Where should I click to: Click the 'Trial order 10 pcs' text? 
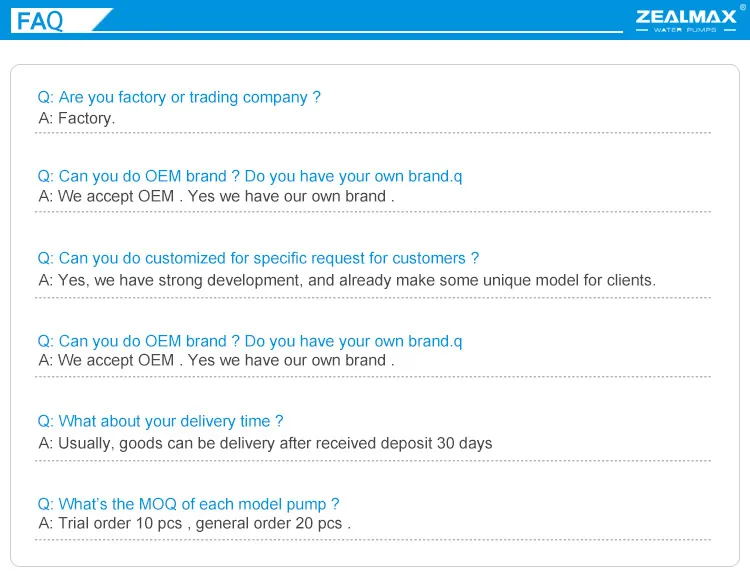pyautogui.click(x=120, y=523)
